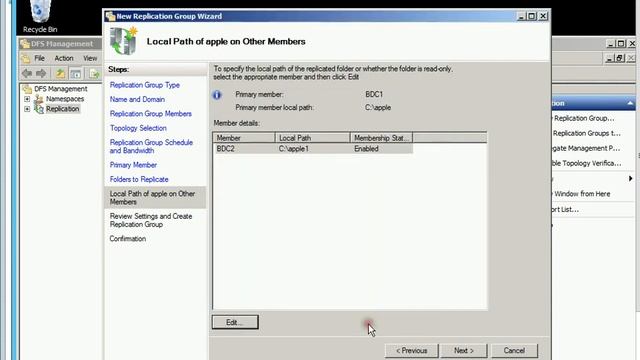Select Namespaces in the console tree
Viewport: 640px width, 360px height.
pyautogui.click(x=65, y=99)
